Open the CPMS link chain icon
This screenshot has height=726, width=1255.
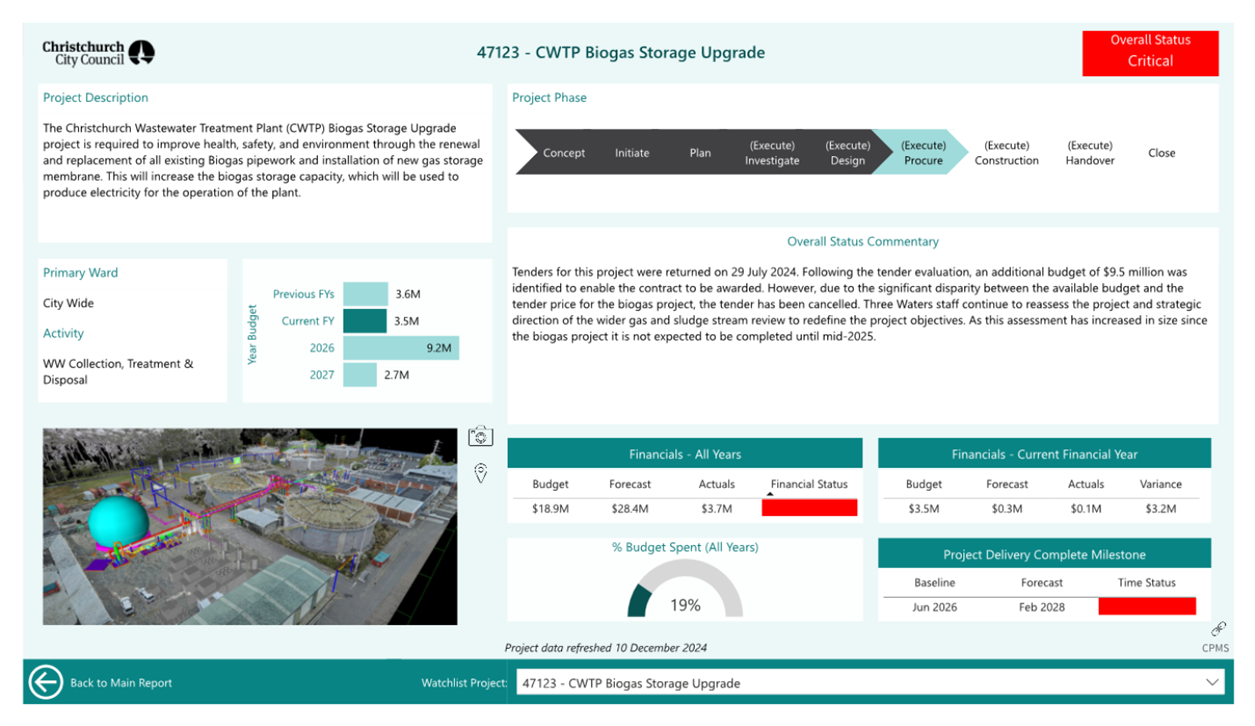[1218, 629]
